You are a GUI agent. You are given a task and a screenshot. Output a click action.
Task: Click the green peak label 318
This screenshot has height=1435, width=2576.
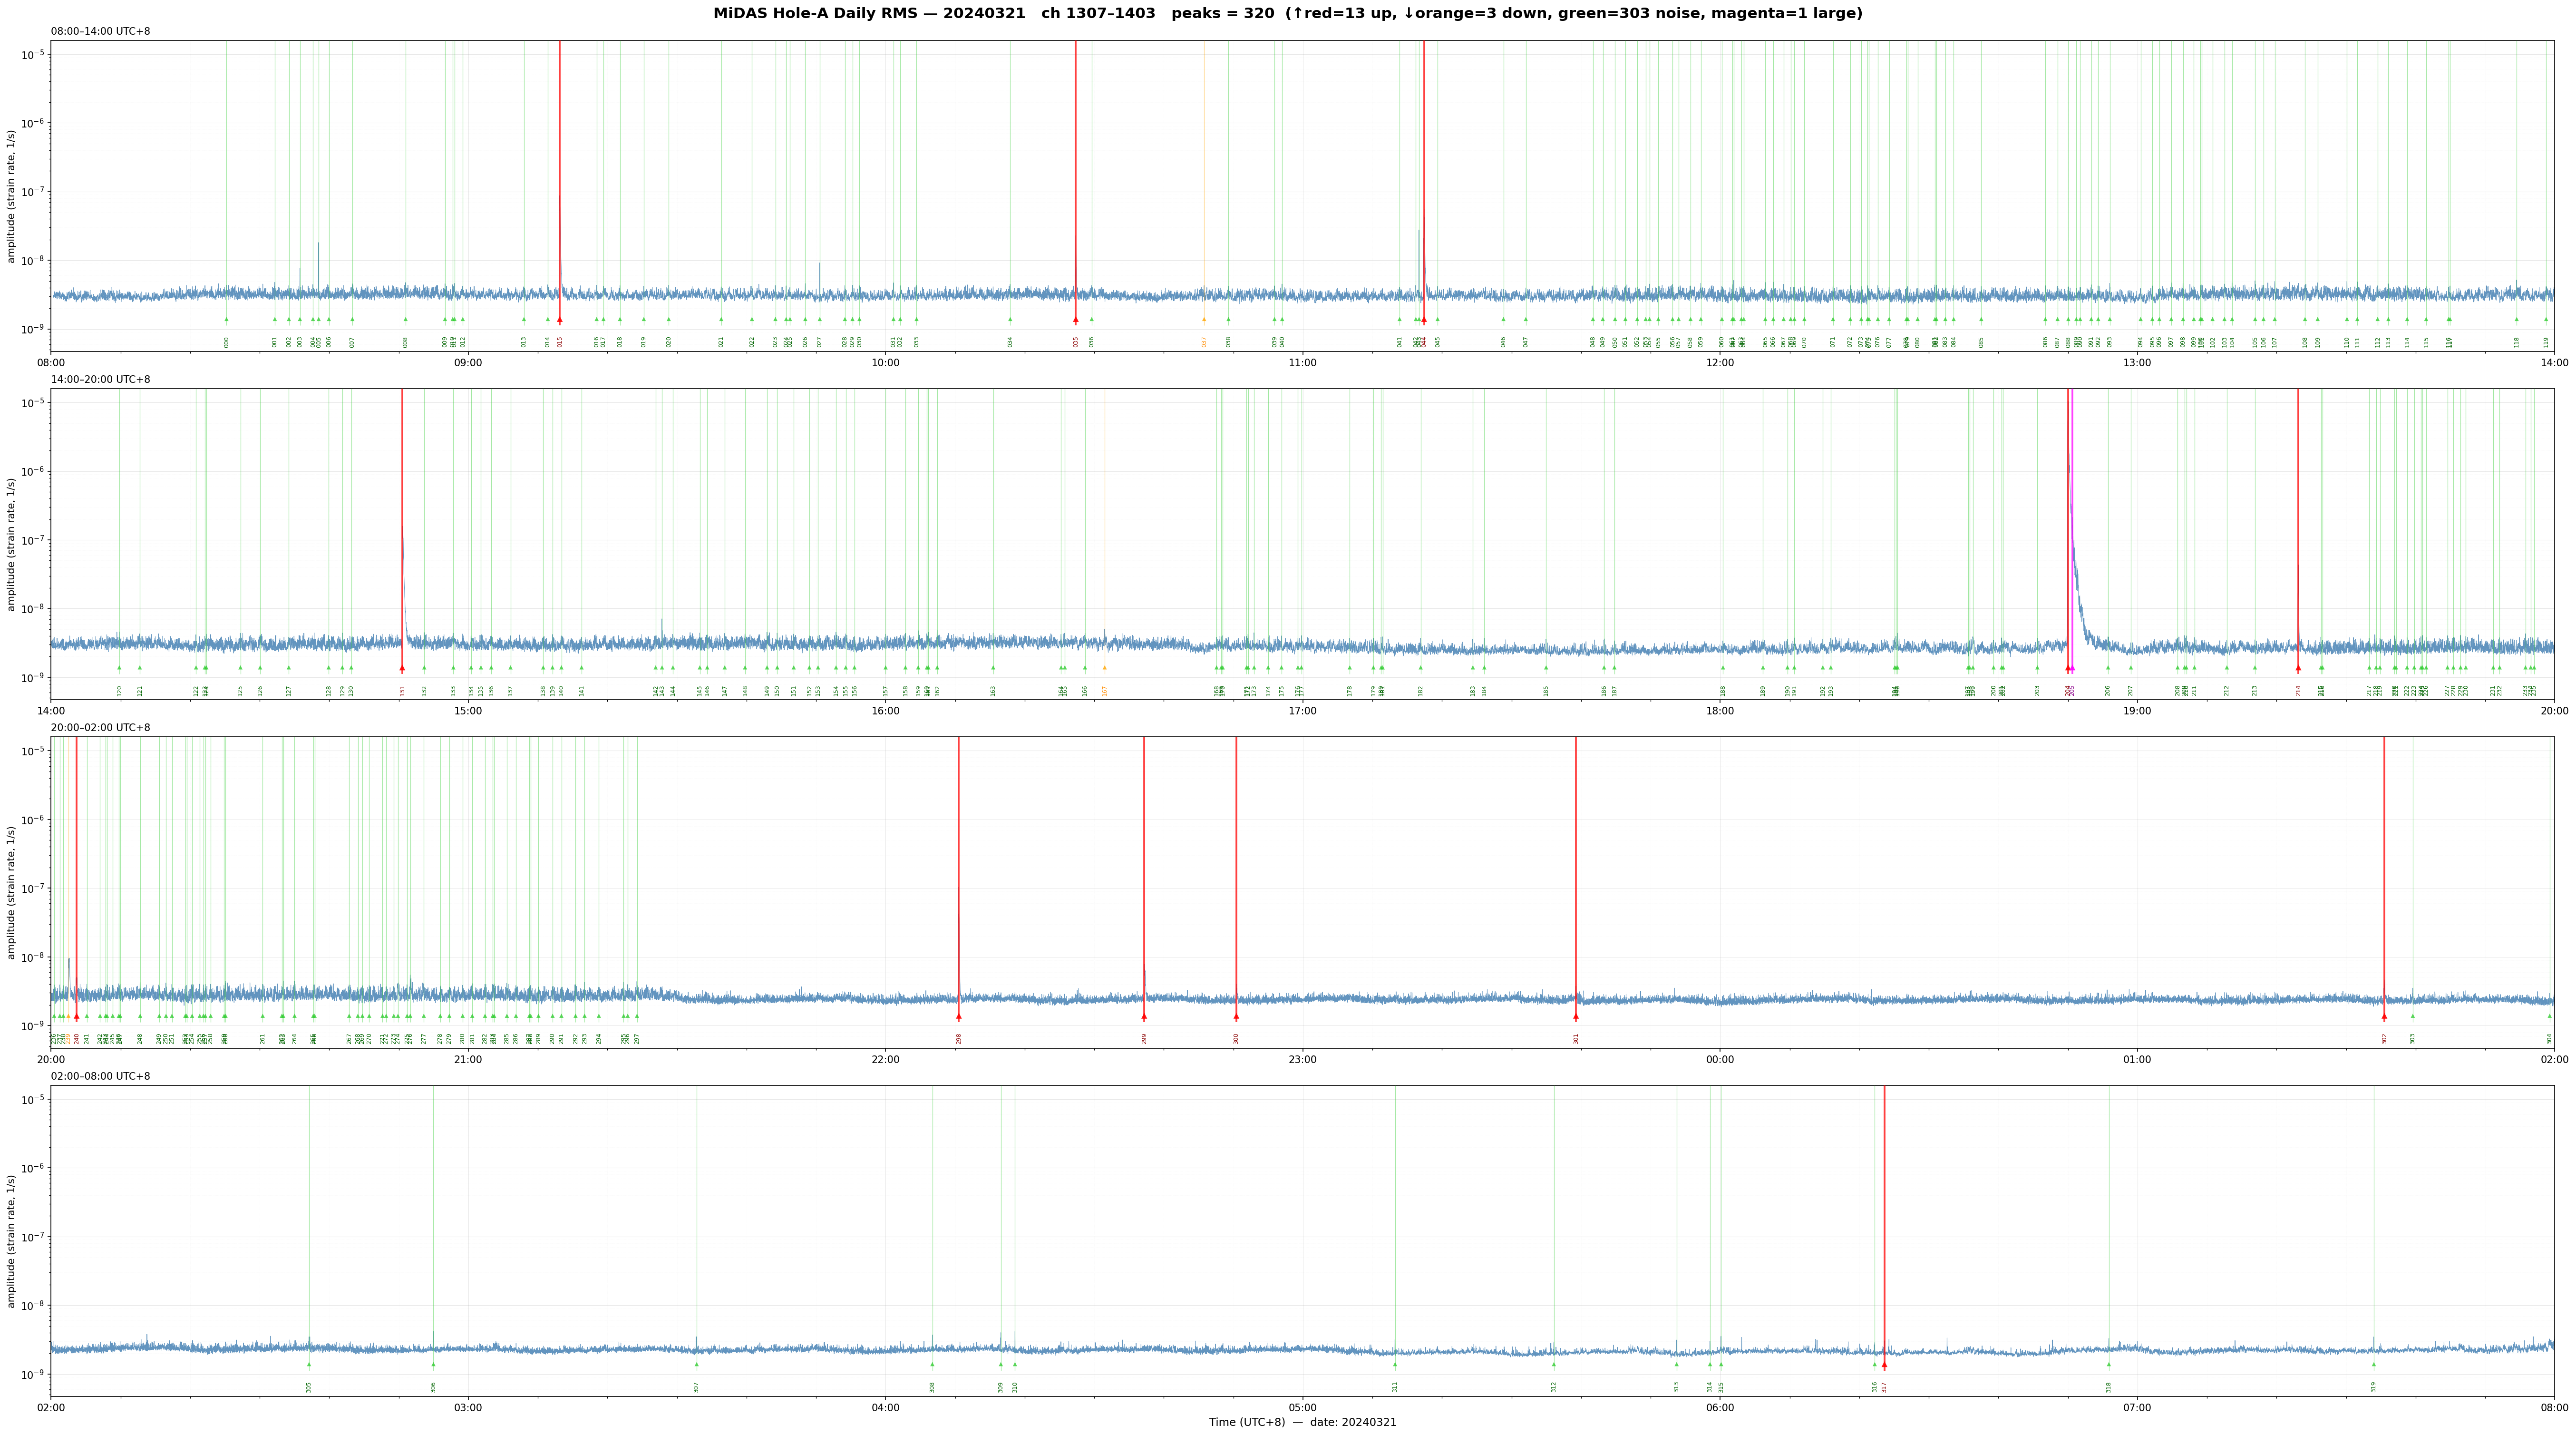(x=2109, y=1387)
